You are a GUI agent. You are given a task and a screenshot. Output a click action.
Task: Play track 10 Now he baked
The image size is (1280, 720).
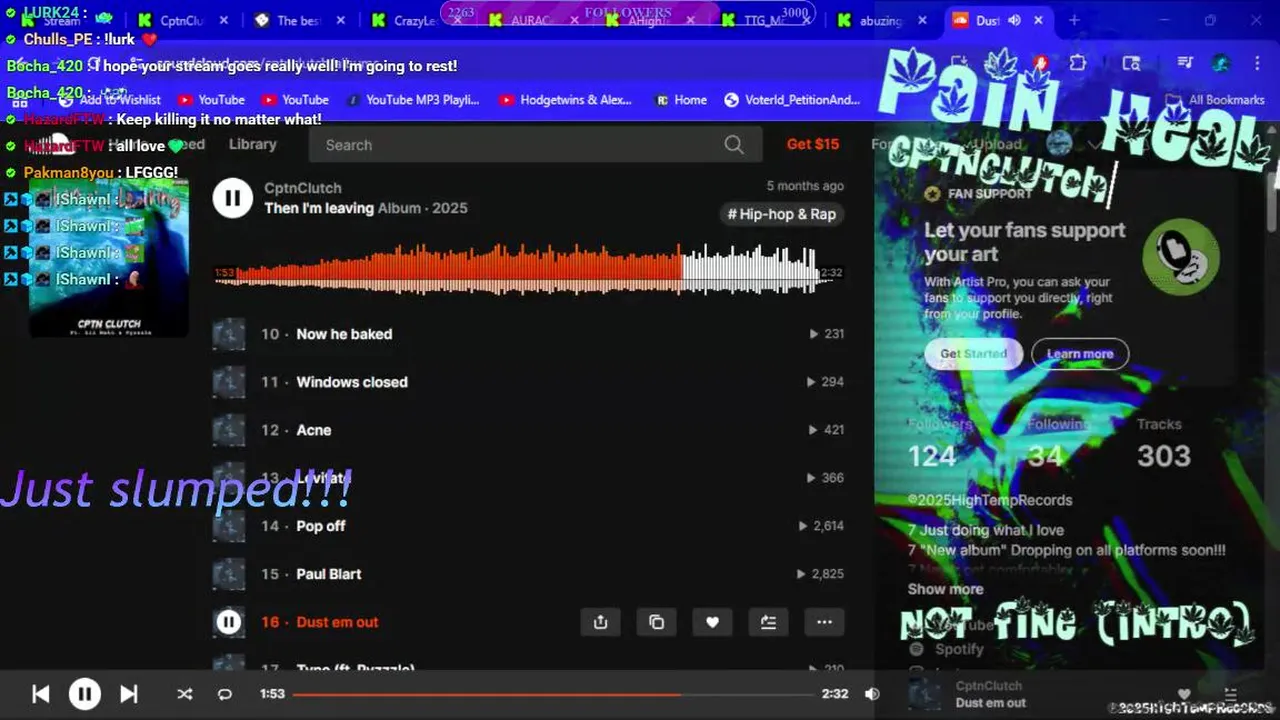[344, 334]
